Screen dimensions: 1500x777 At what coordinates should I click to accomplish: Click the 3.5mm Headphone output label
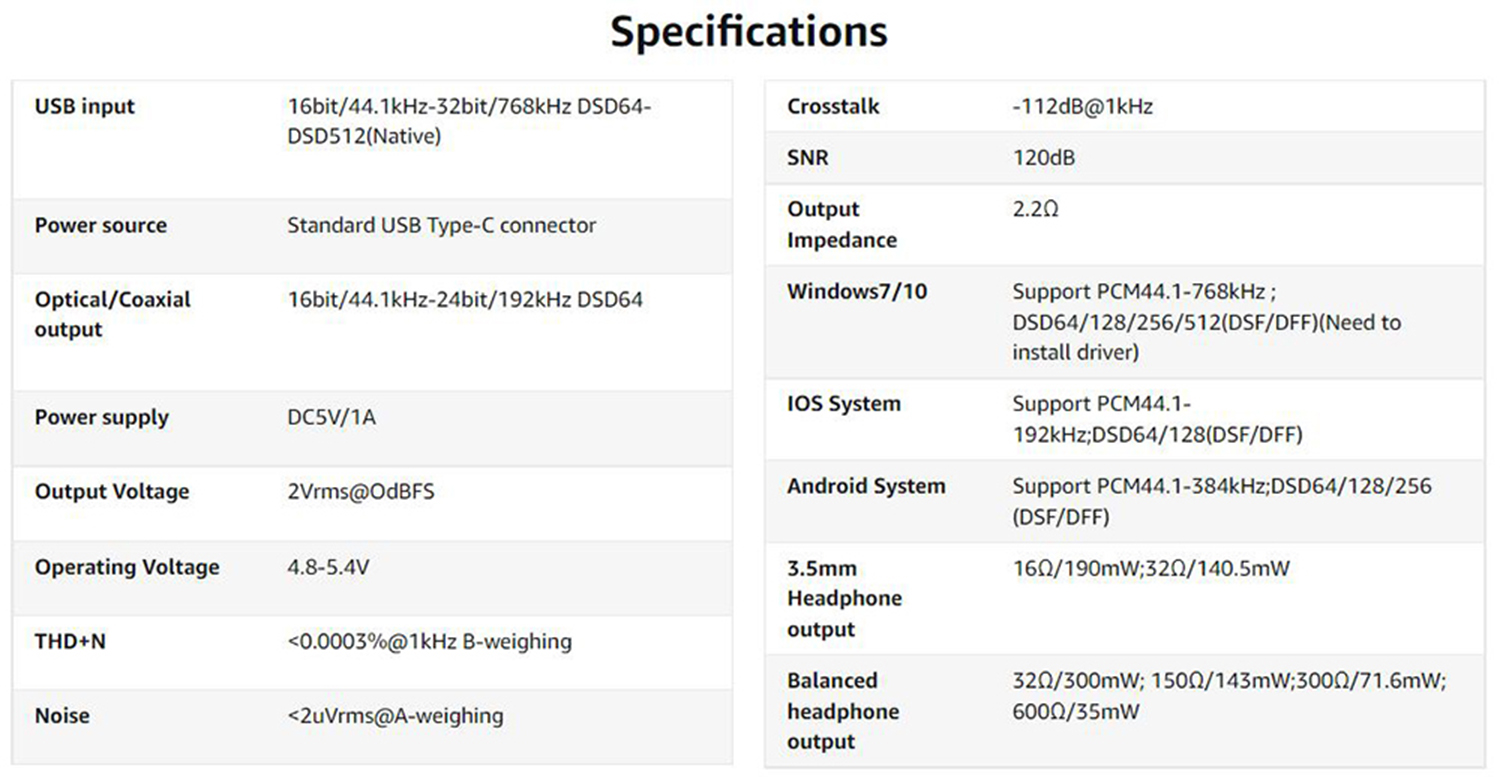click(x=844, y=598)
